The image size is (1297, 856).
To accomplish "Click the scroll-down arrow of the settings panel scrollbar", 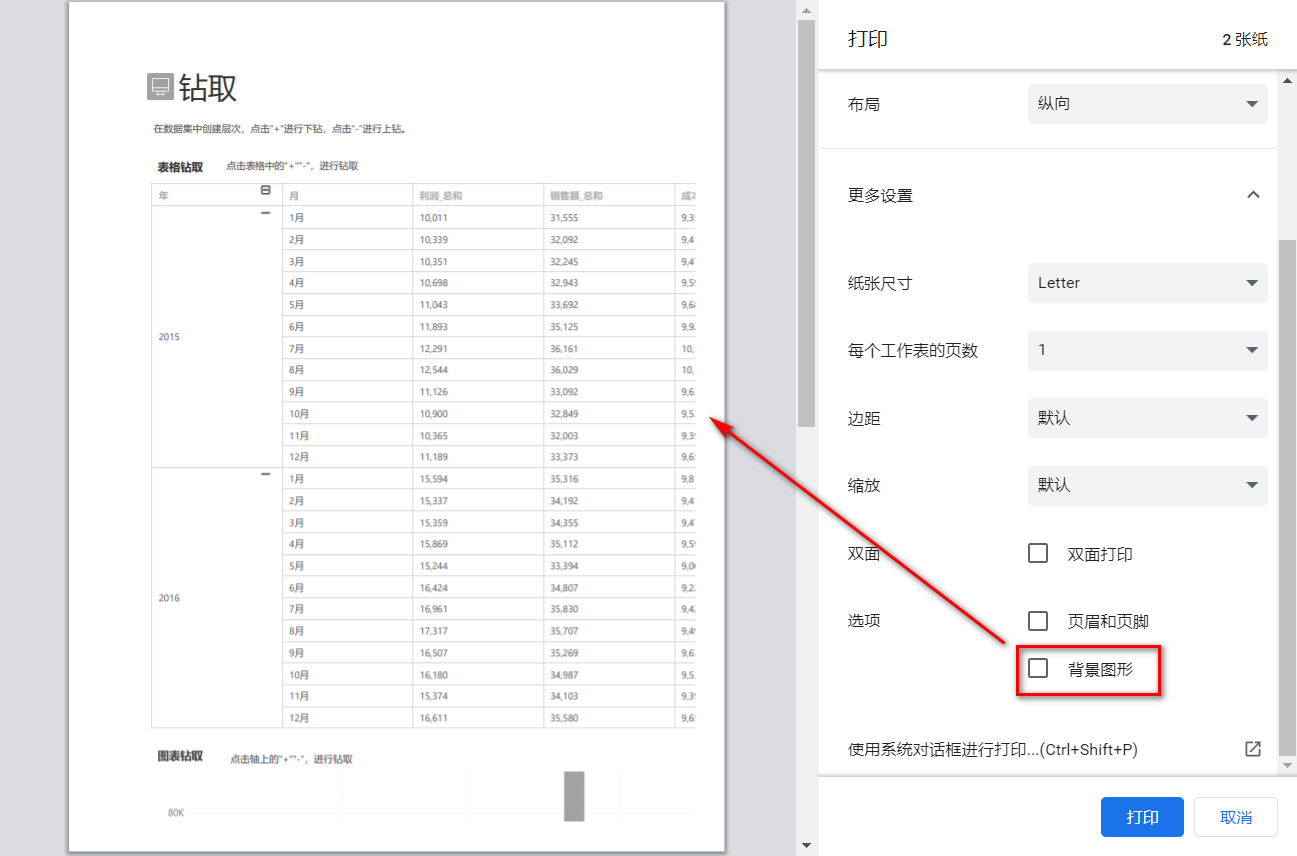I will [1288, 764].
